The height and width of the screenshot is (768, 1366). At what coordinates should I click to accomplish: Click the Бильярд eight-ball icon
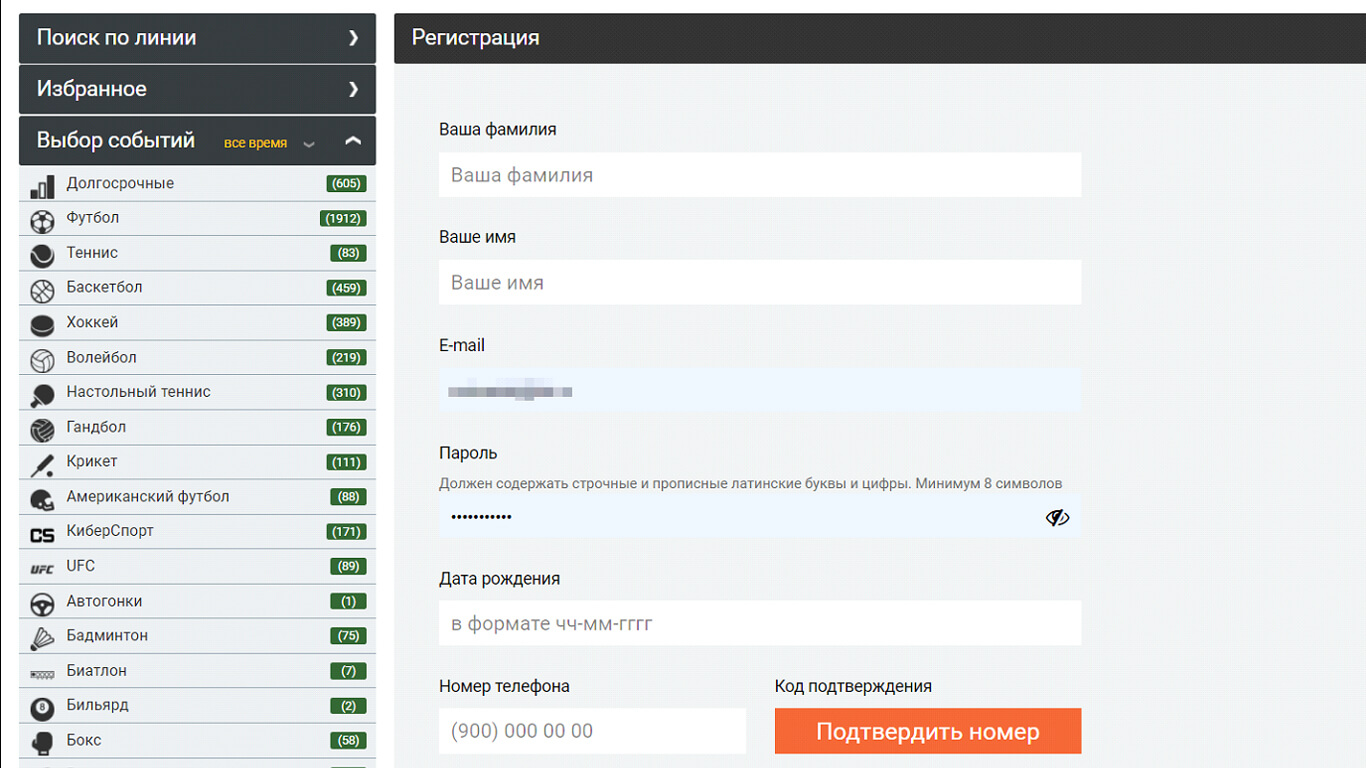(x=42, y=708)
